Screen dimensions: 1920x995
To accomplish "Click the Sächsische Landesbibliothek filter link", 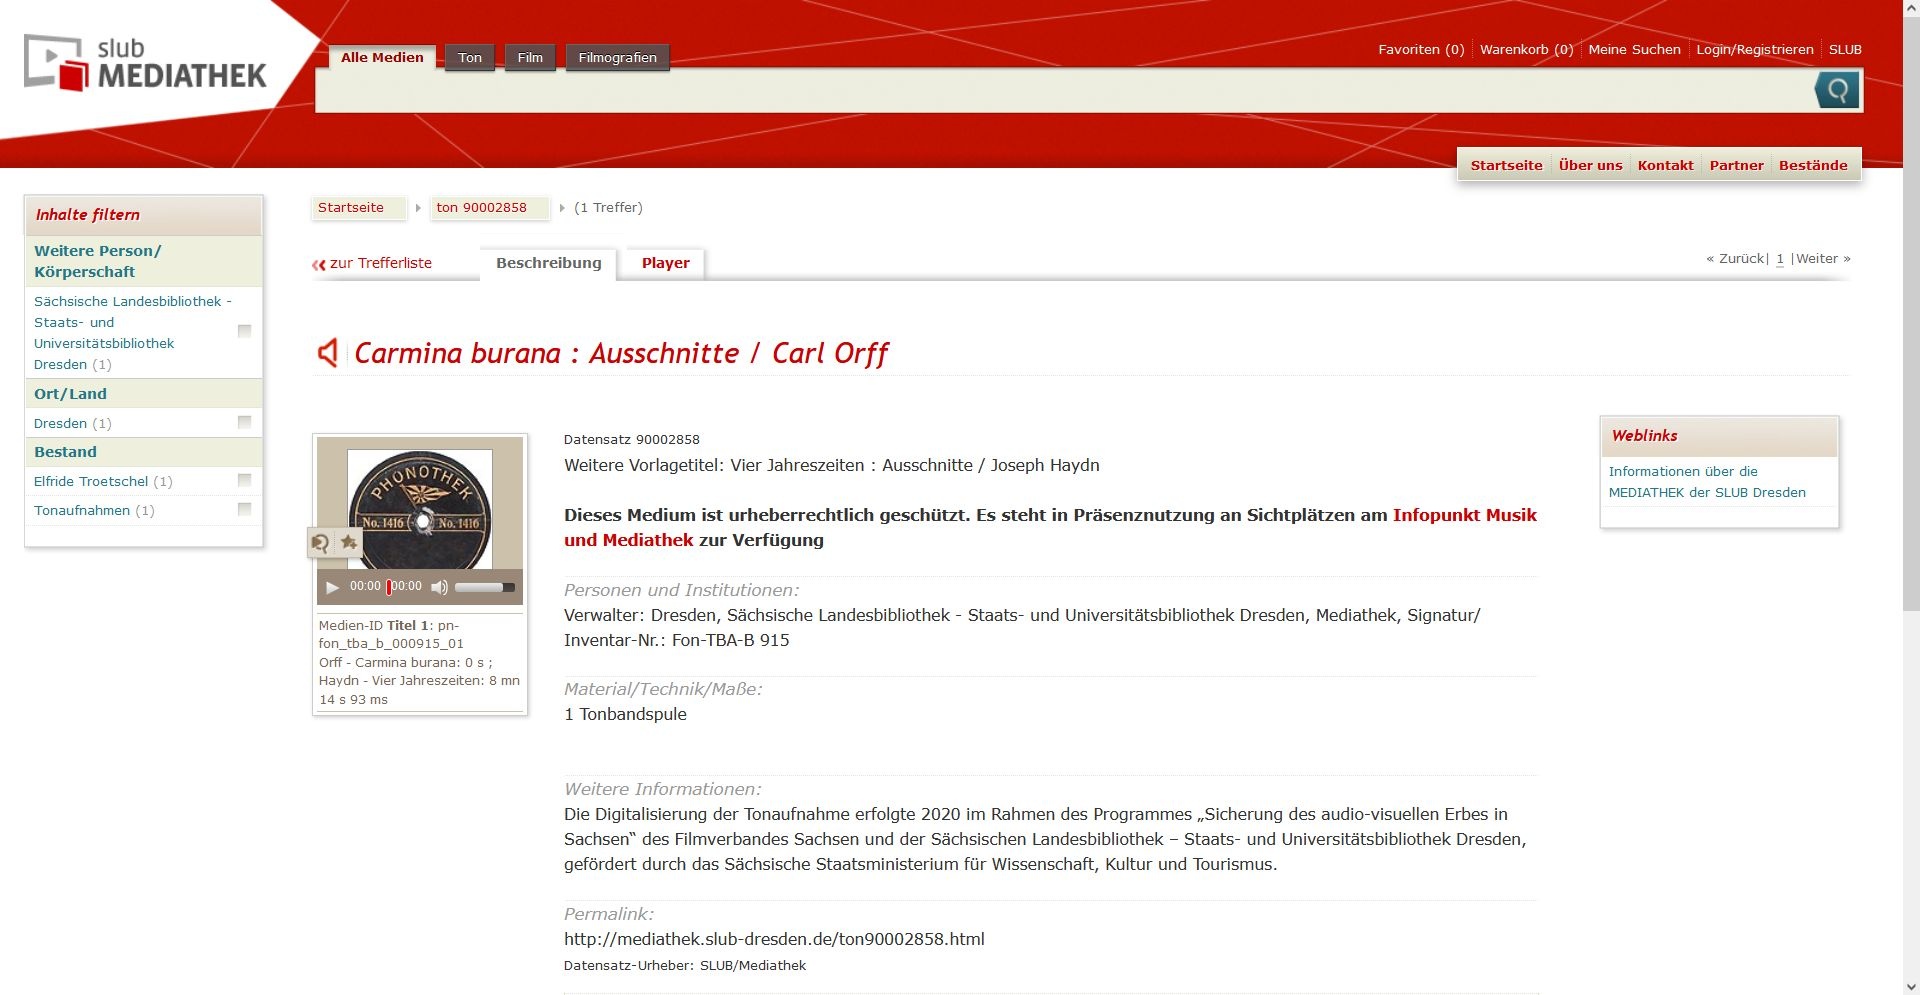I will click(x=132, y=332).
